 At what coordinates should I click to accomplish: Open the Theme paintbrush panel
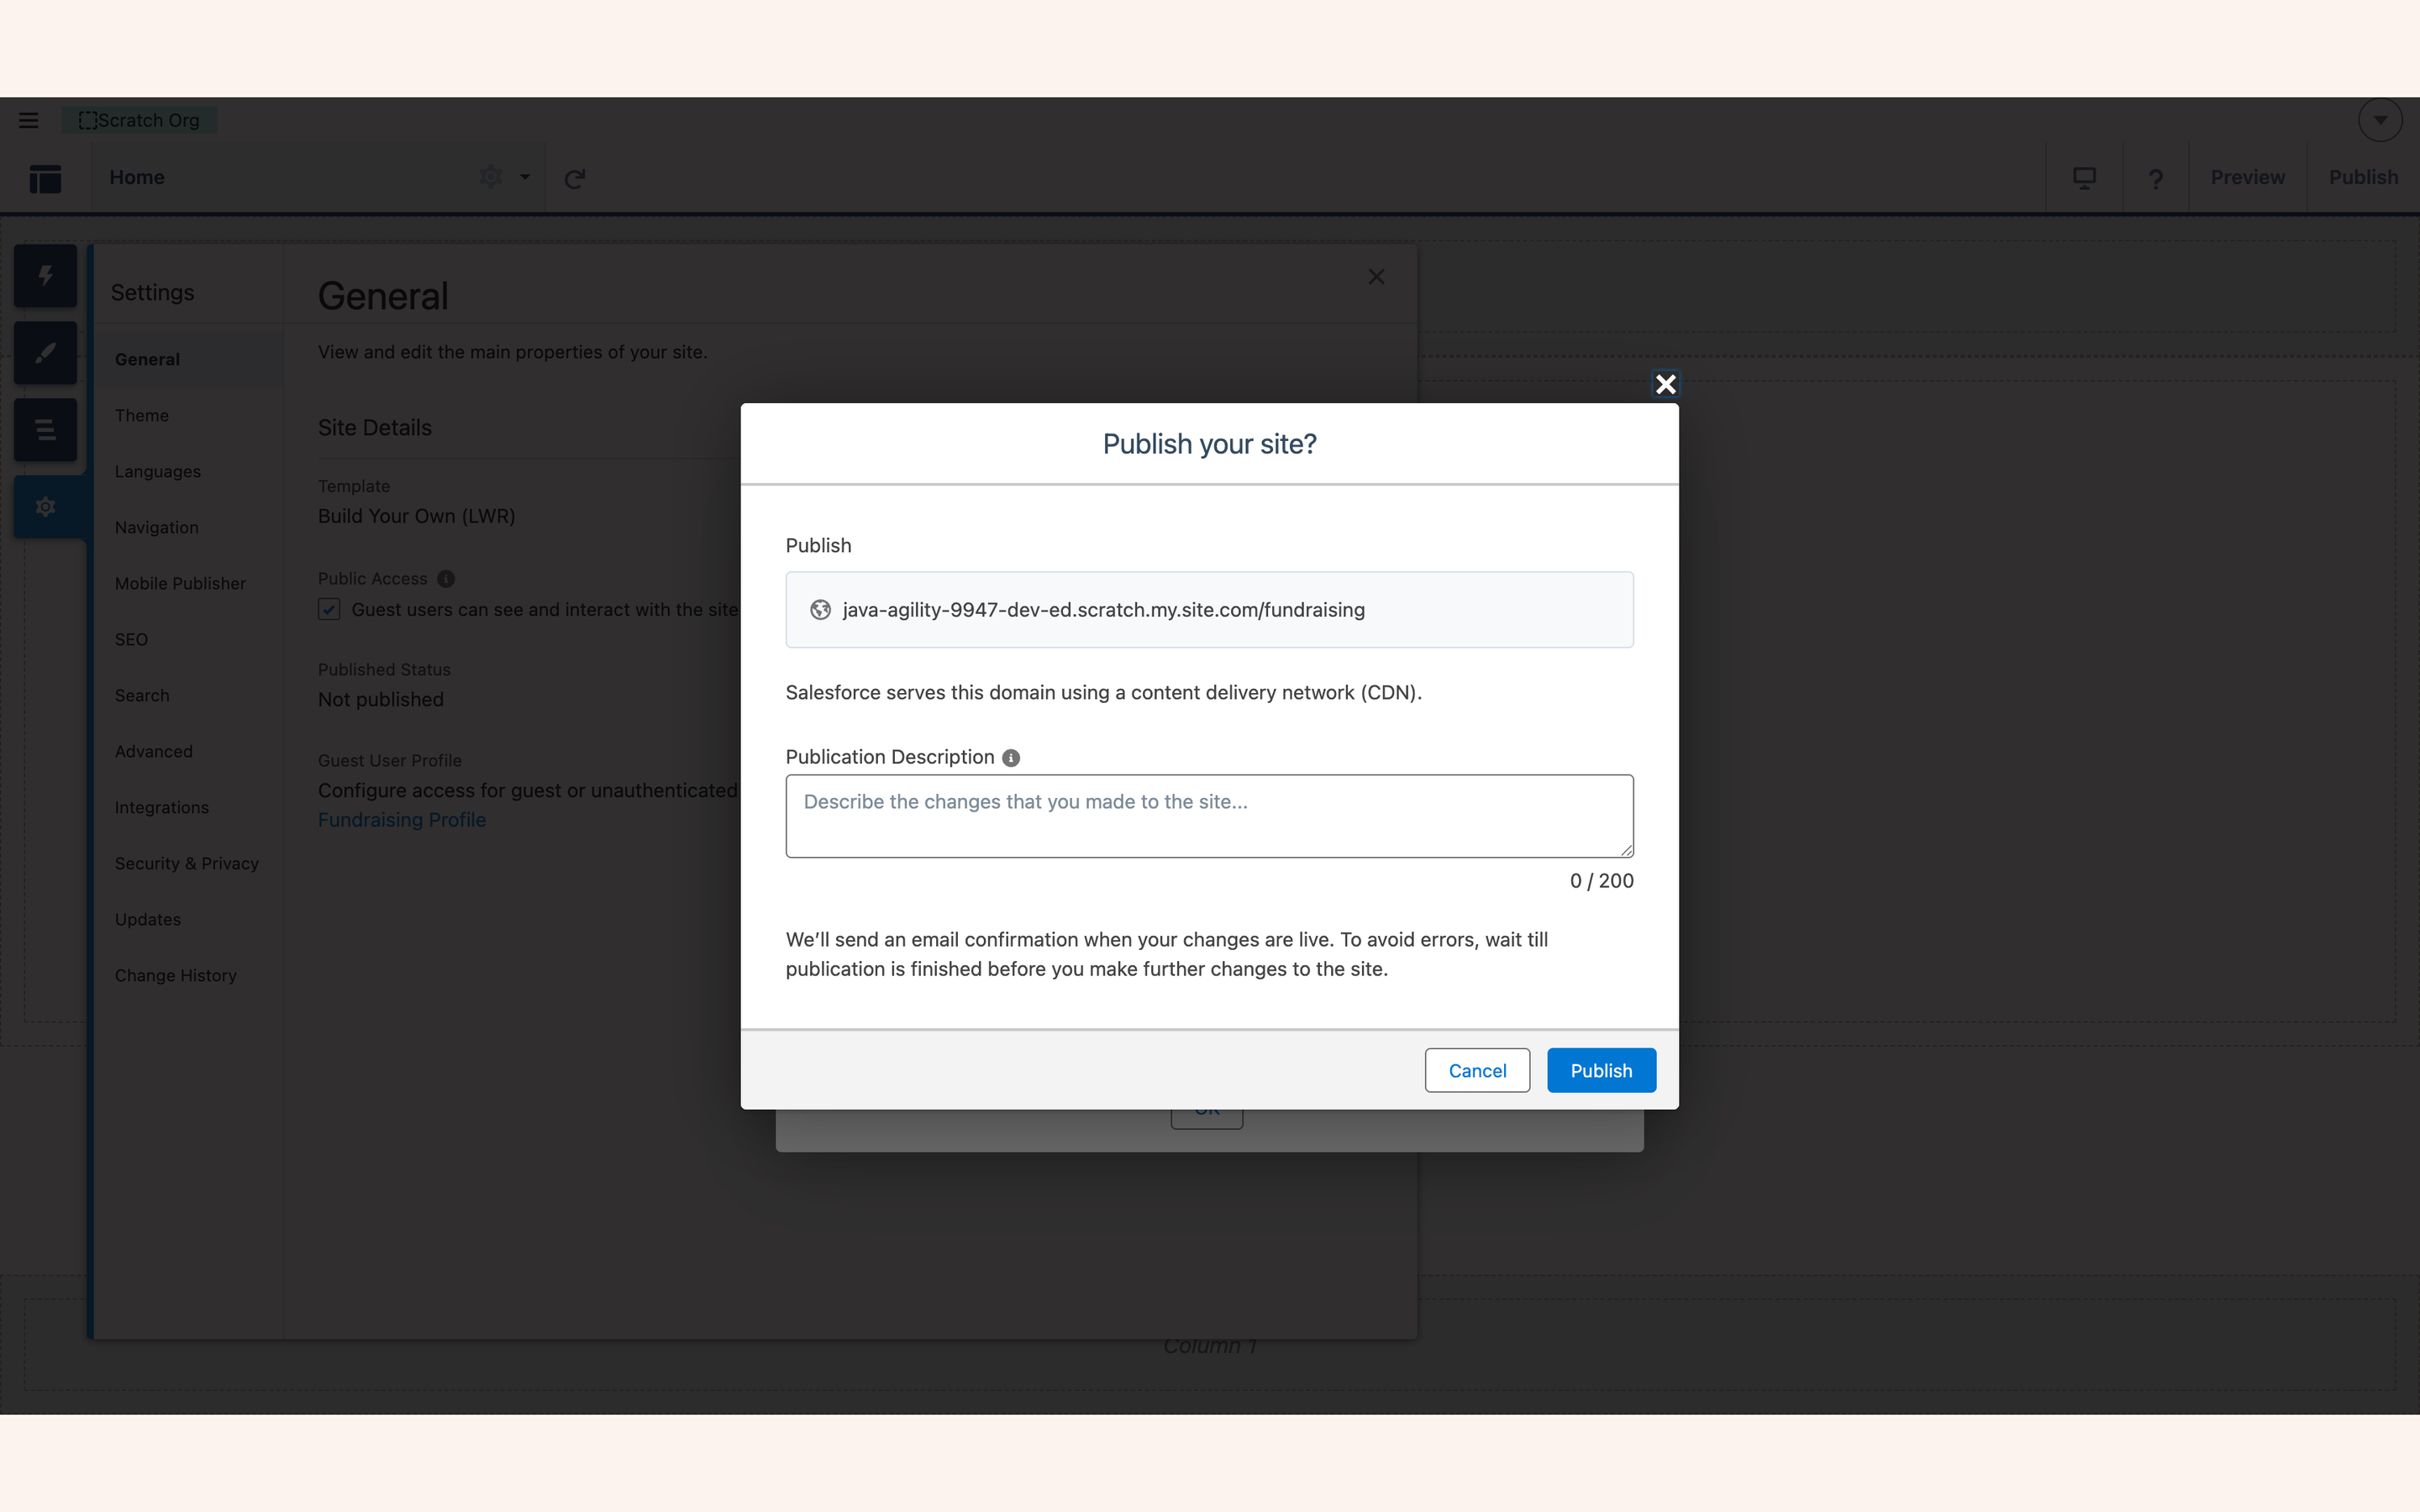point(45,352)
